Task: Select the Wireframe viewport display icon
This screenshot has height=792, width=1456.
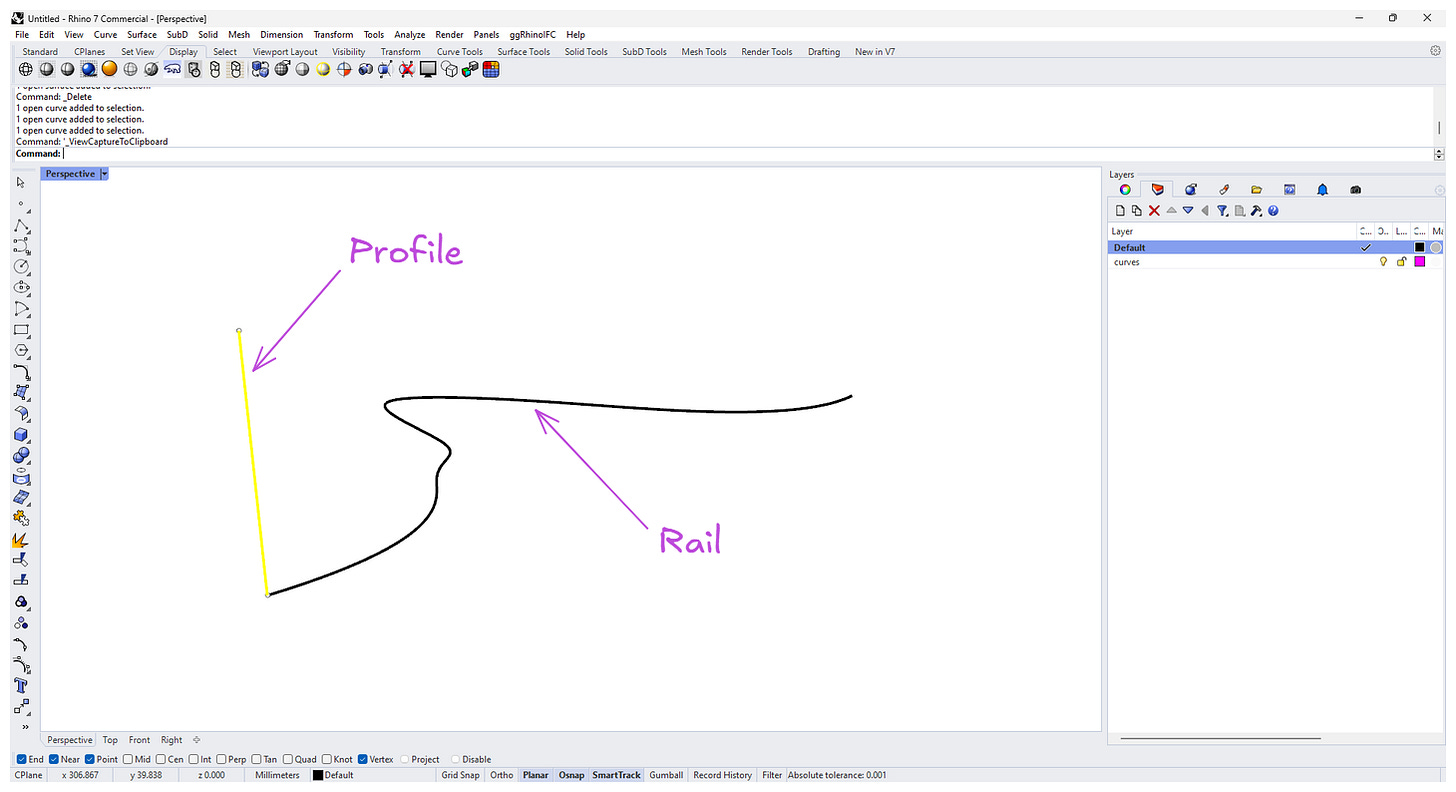Action: 26,69
